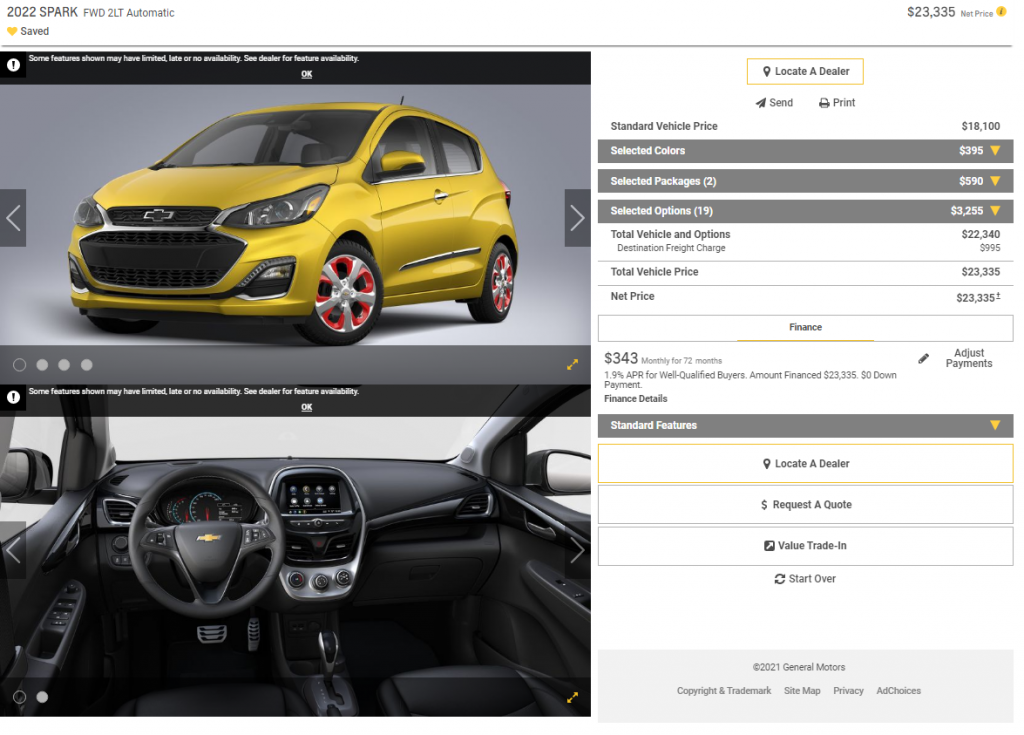The height and width of the screenshot is (735, 1024).
Task: Expand the Standard Features section
Action: 805,425
